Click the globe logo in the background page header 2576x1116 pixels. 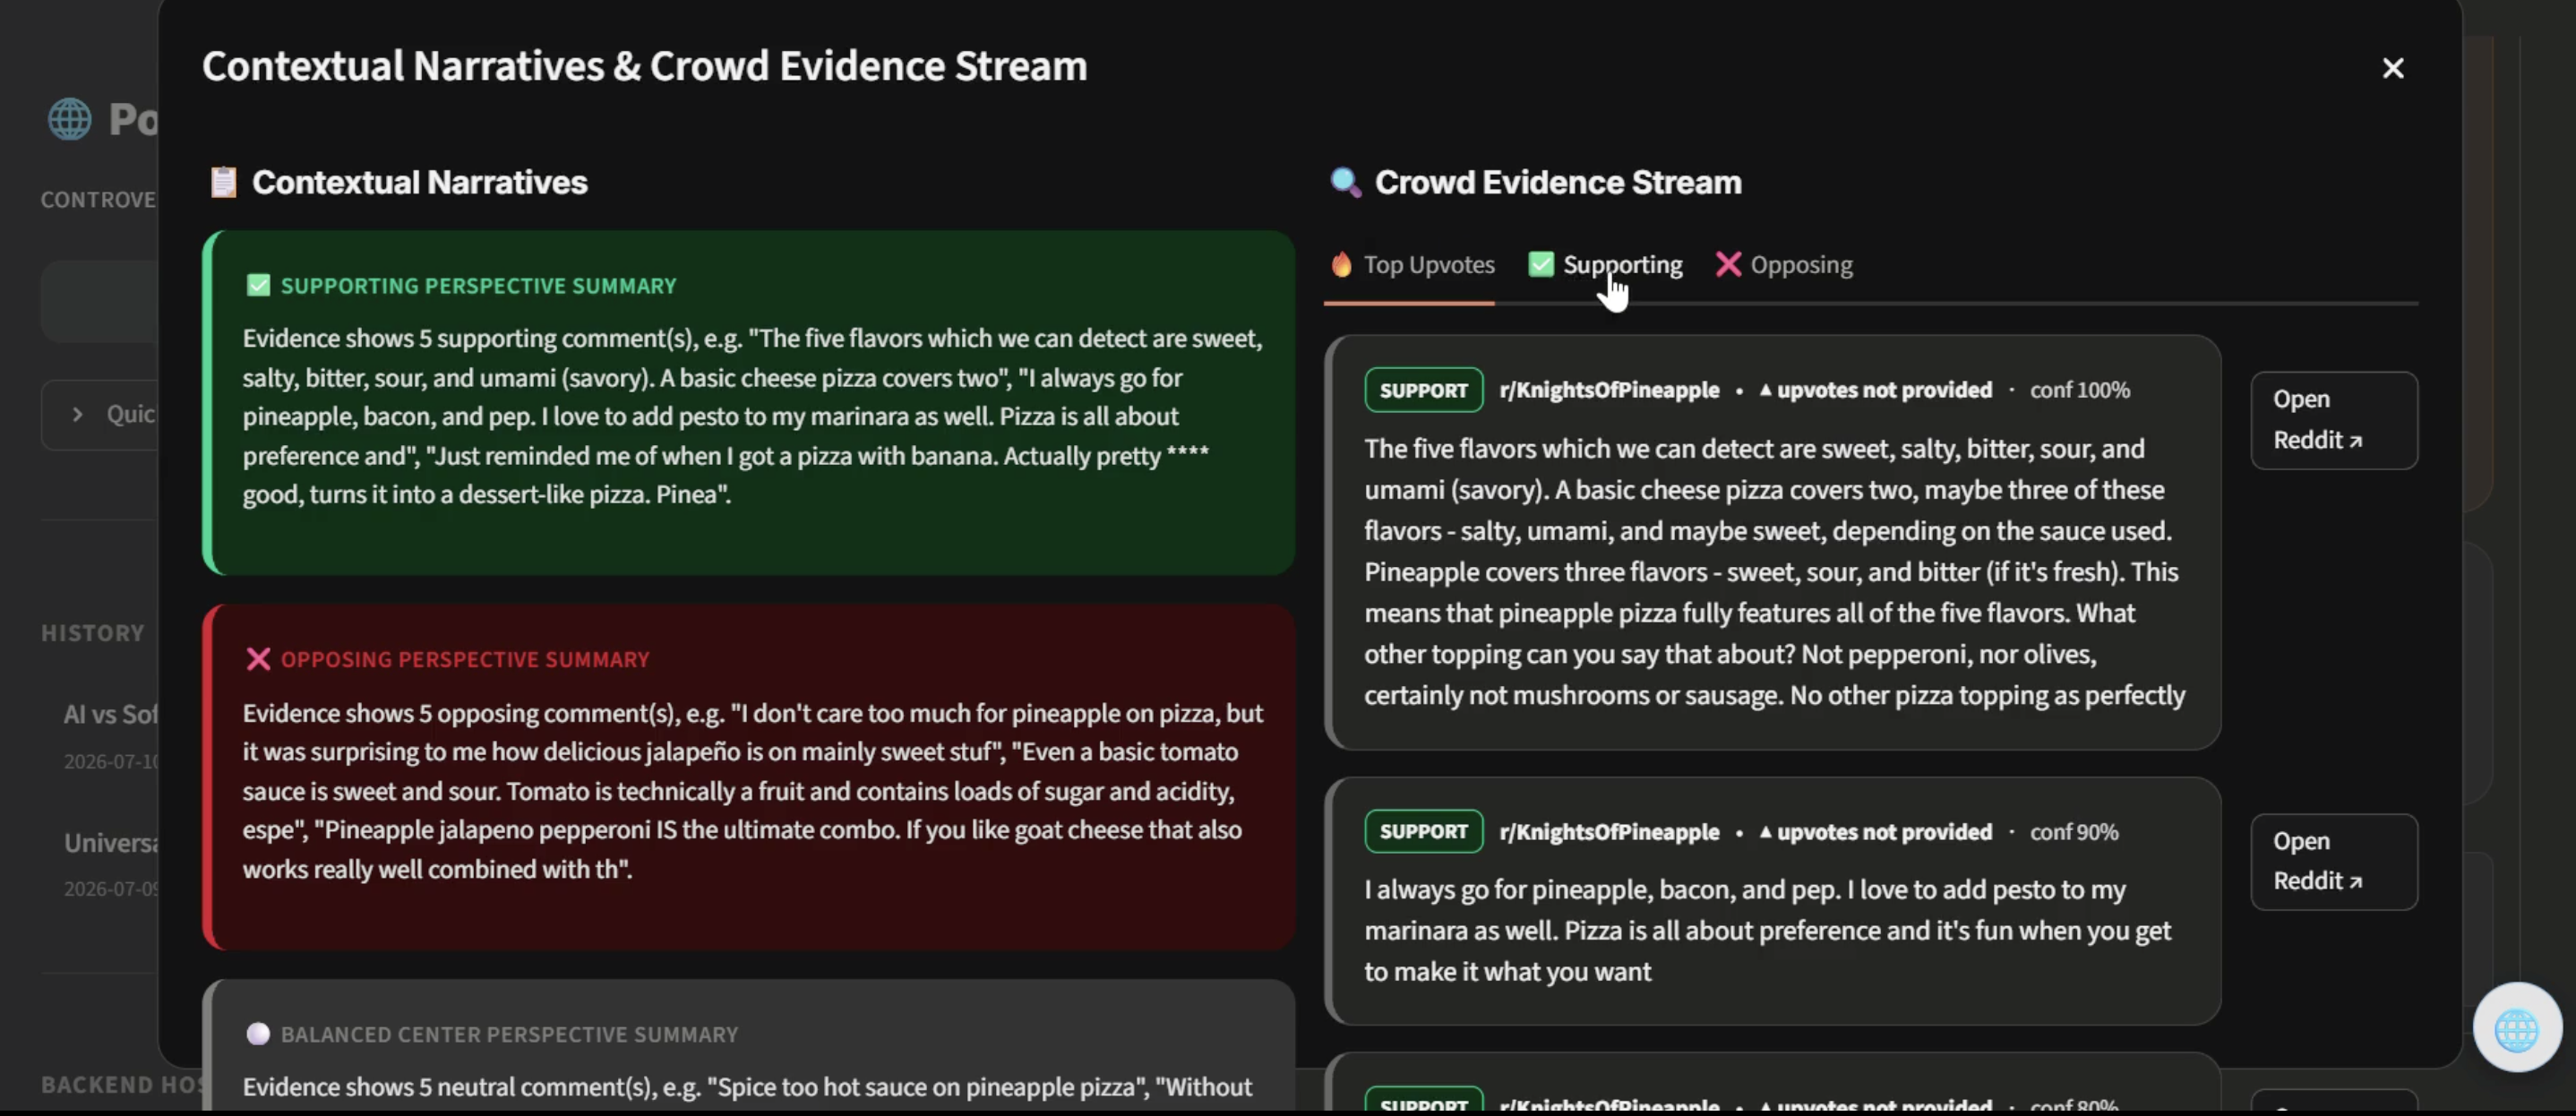point(70,119)
